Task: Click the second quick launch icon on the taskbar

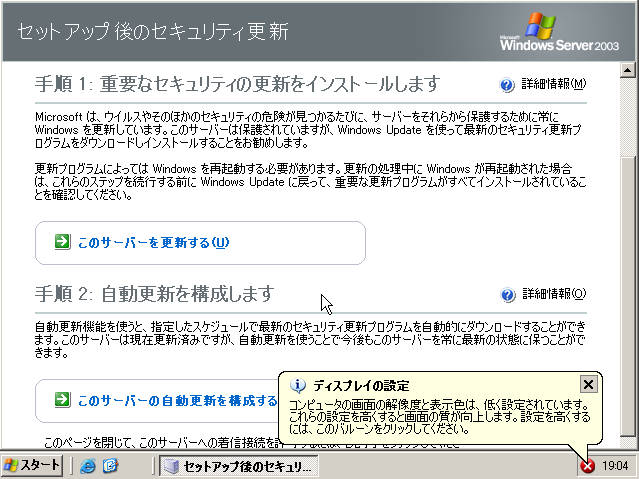Action: (x=110, y=466)
